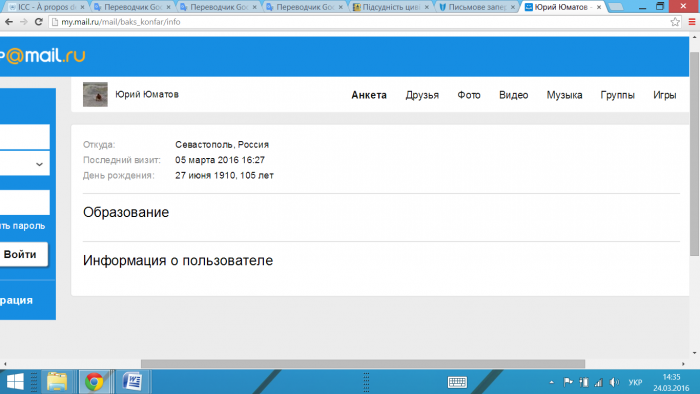Bookmark this page with the star icon
Viewport: 700px width, 394px height.
click(x=675, y=22)
